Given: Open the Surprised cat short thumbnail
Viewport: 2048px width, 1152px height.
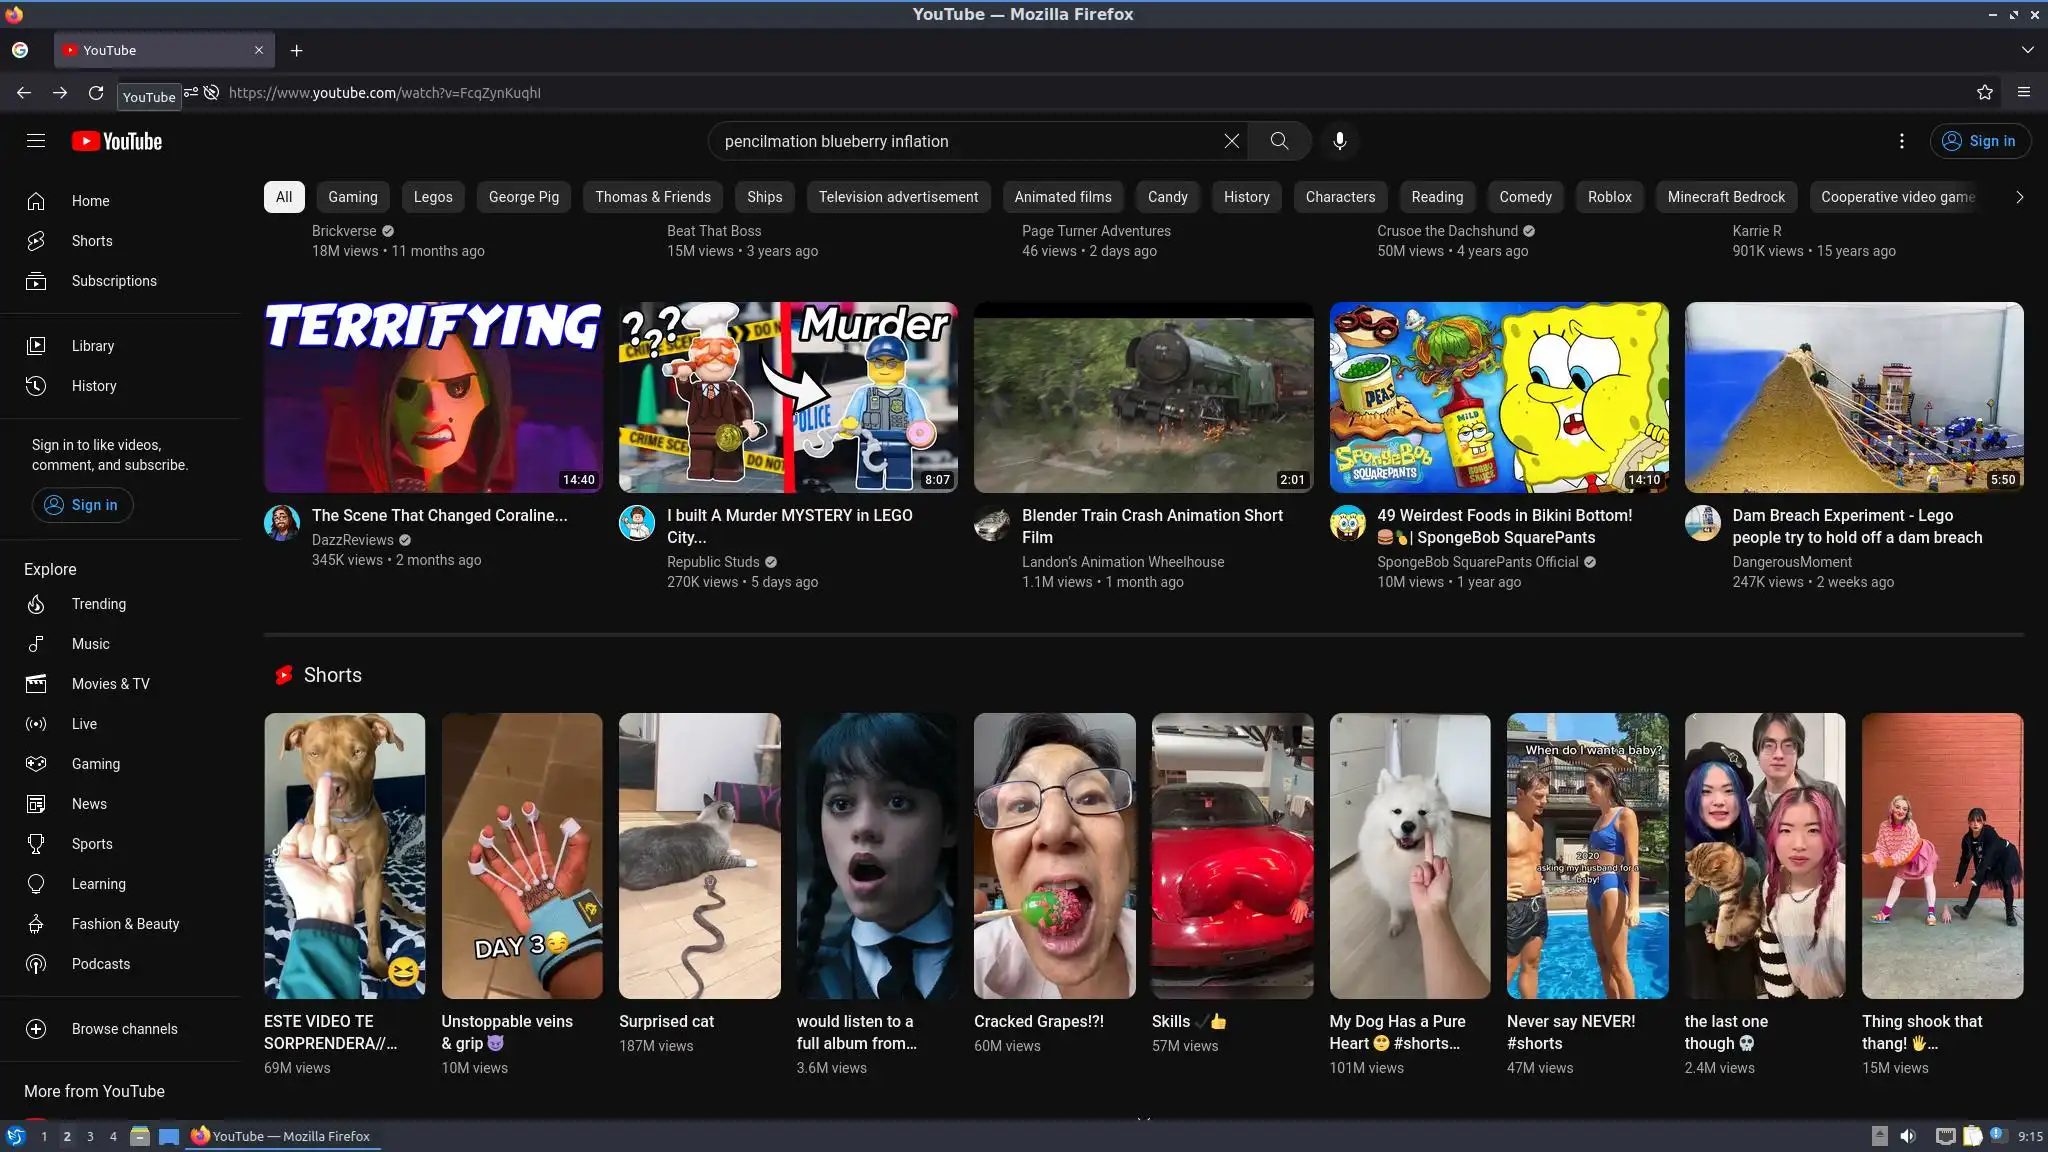Looking at the screenshot, I should pyautogui.click(x=699, y=855).
